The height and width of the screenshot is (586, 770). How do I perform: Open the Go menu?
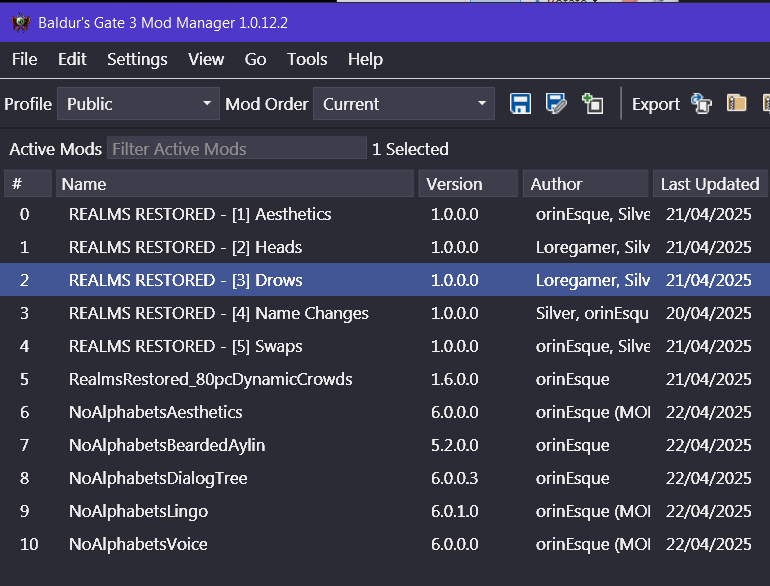point(255,59)
